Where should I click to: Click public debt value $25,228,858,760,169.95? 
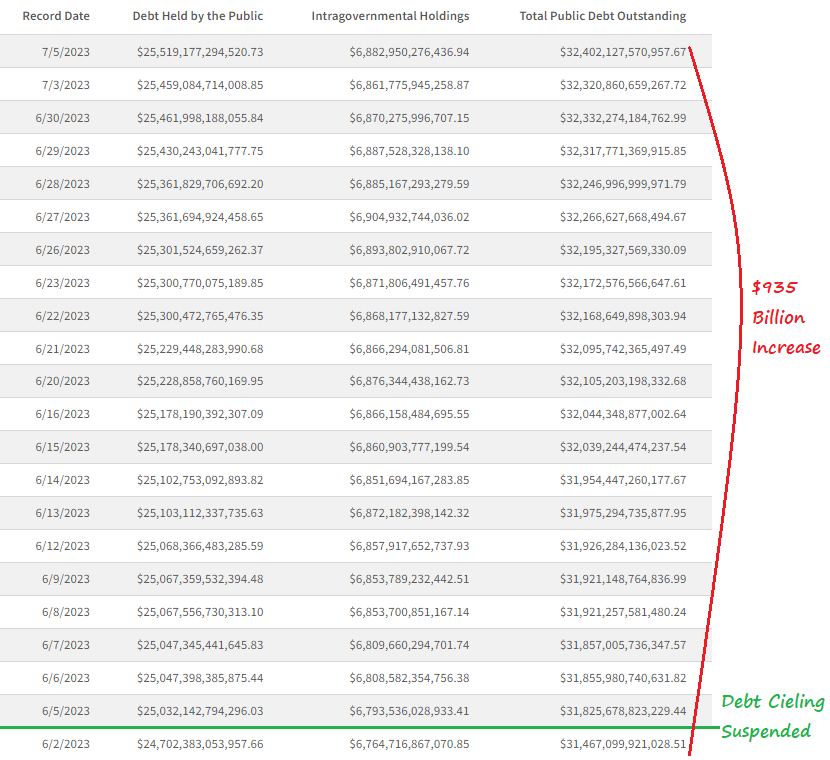point(200,381)
